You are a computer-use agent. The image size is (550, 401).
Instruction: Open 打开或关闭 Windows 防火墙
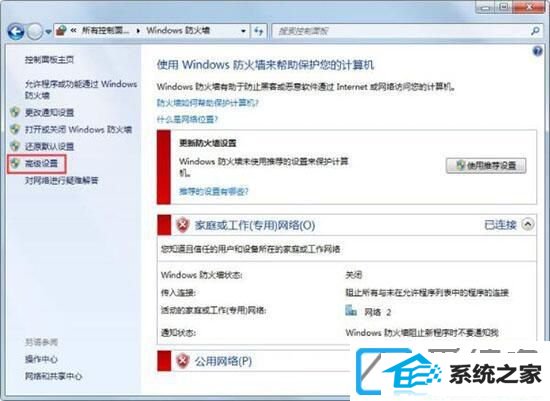coord(78,129)
